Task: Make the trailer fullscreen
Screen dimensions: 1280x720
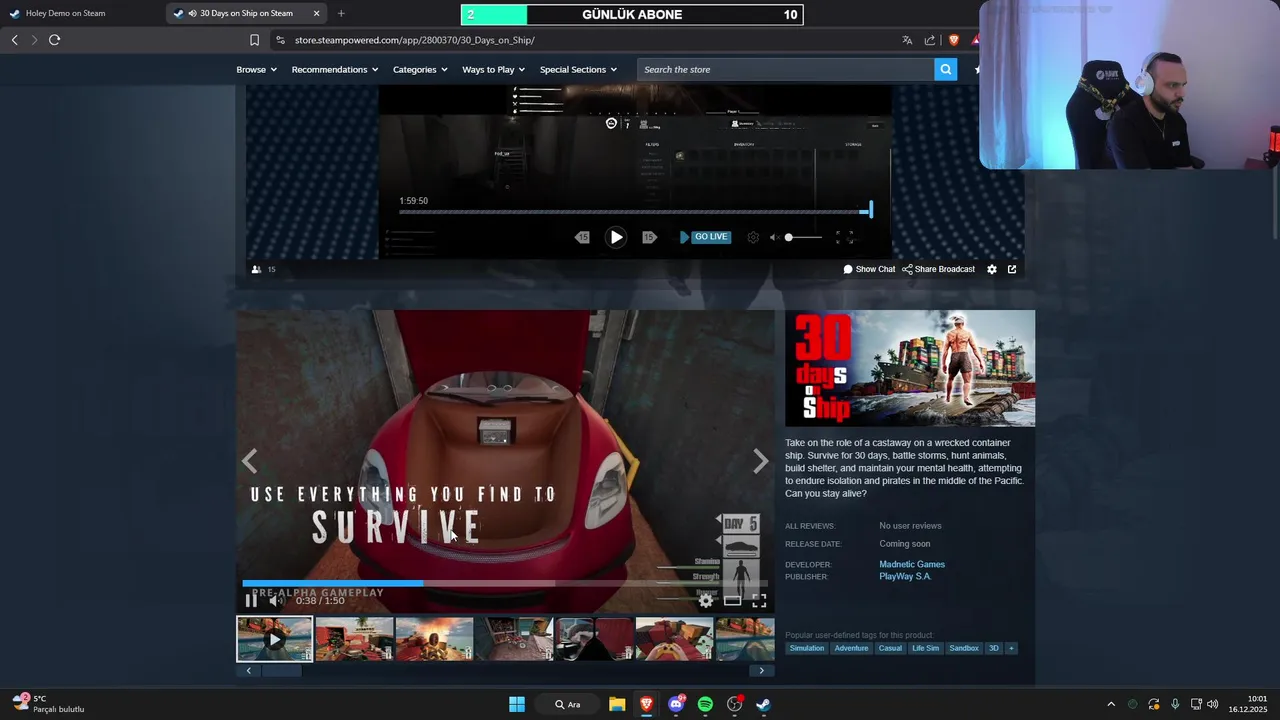Action: 759,600
